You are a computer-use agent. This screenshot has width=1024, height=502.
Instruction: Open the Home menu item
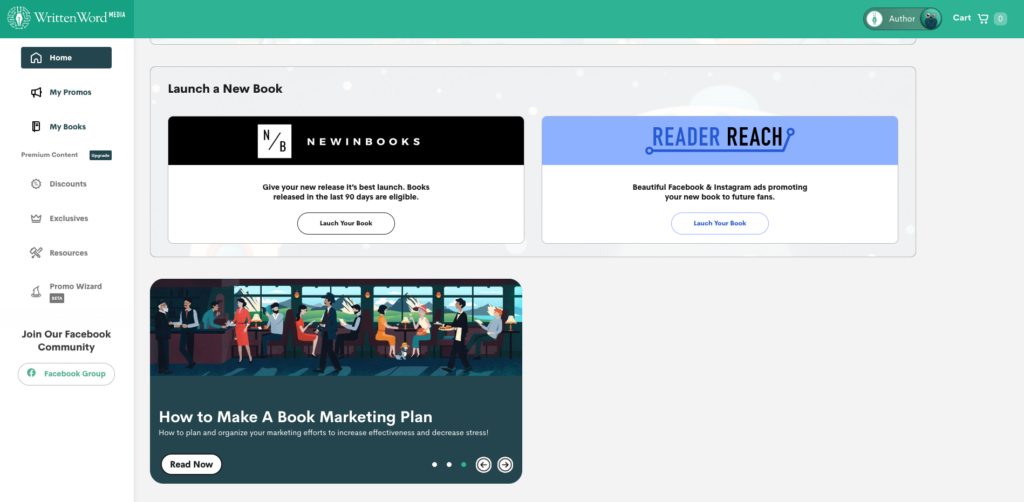(66, 57)
